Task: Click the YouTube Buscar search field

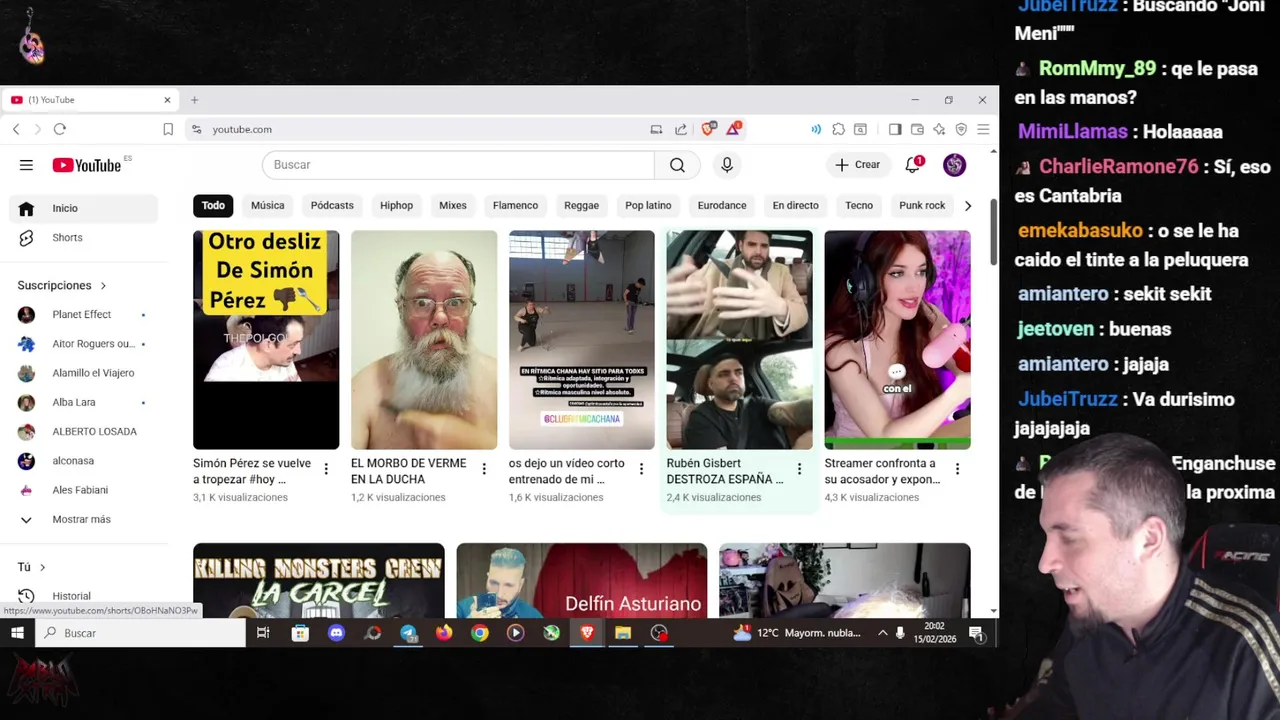Action: (x=458, y=165)
